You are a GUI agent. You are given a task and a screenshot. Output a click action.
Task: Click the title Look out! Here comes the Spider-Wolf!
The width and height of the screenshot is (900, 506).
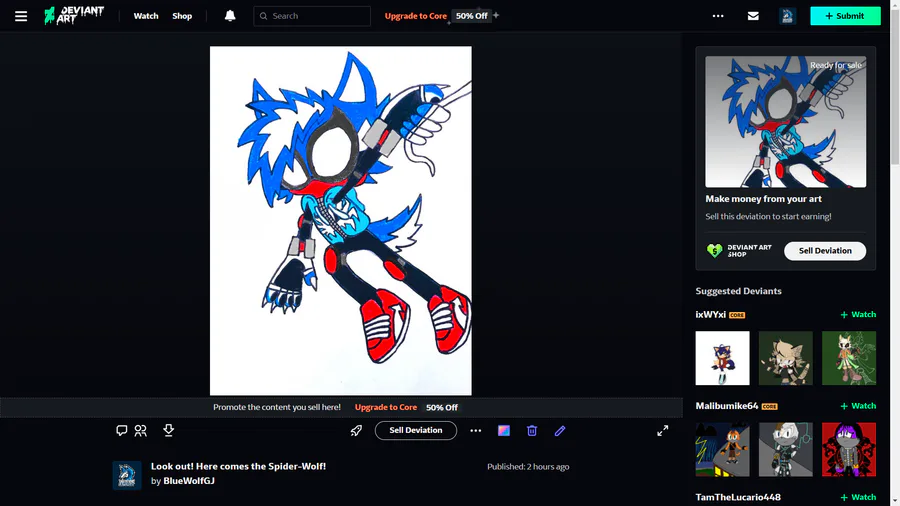point(238,466)
